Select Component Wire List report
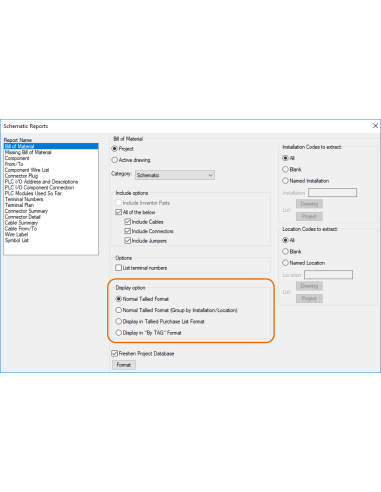This screenshot has width=381, height=492. [27, 170]
